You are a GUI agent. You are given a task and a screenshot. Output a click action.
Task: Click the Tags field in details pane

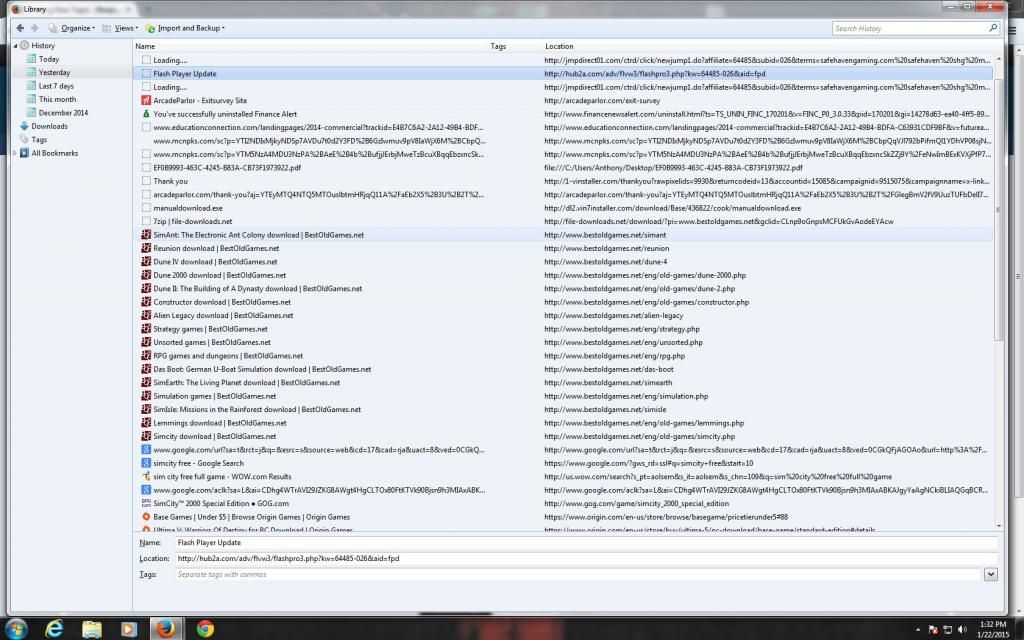point(577,575)
